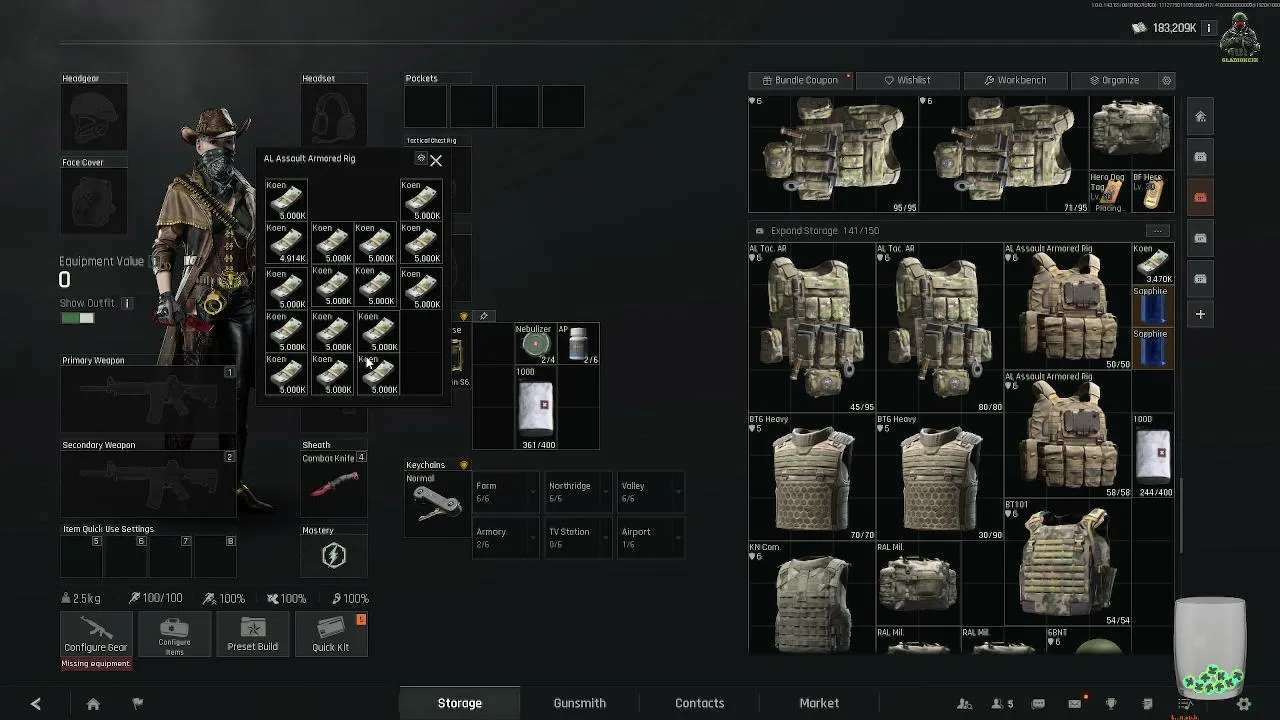Click Expand Storage 141/150

pyautogui.click(x=816, y=231)
